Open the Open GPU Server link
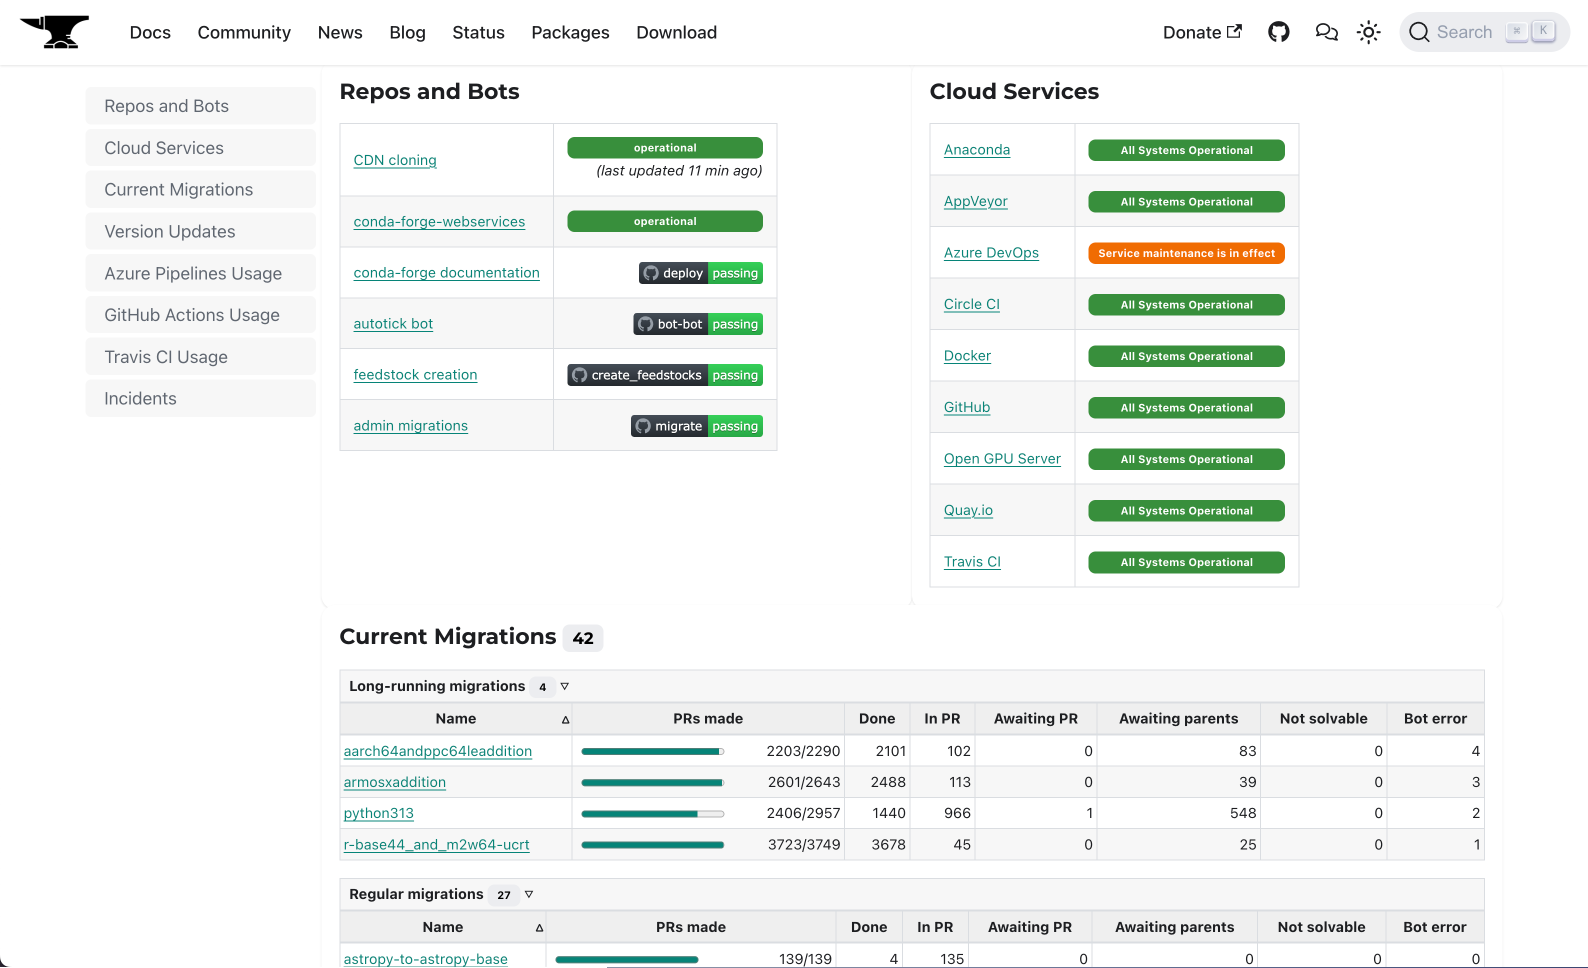Viewport: 1588px width, 968px height. click(x=1002, y=459)
